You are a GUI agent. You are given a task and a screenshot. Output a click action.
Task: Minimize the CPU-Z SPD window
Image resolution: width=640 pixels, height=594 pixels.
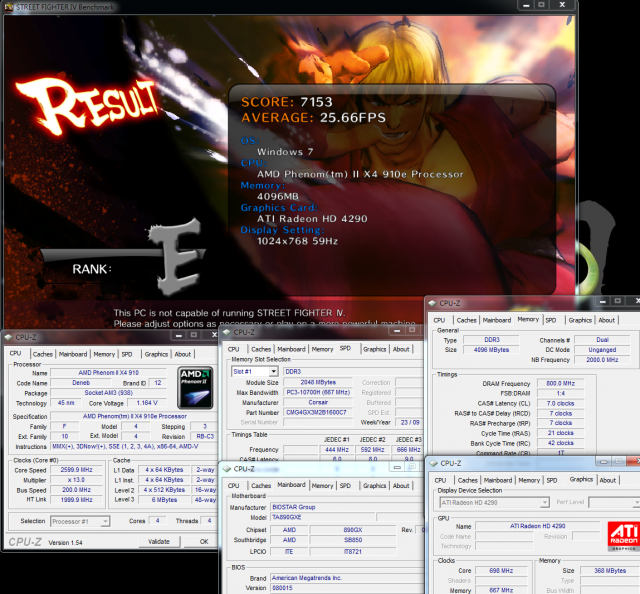click(397, 330)
